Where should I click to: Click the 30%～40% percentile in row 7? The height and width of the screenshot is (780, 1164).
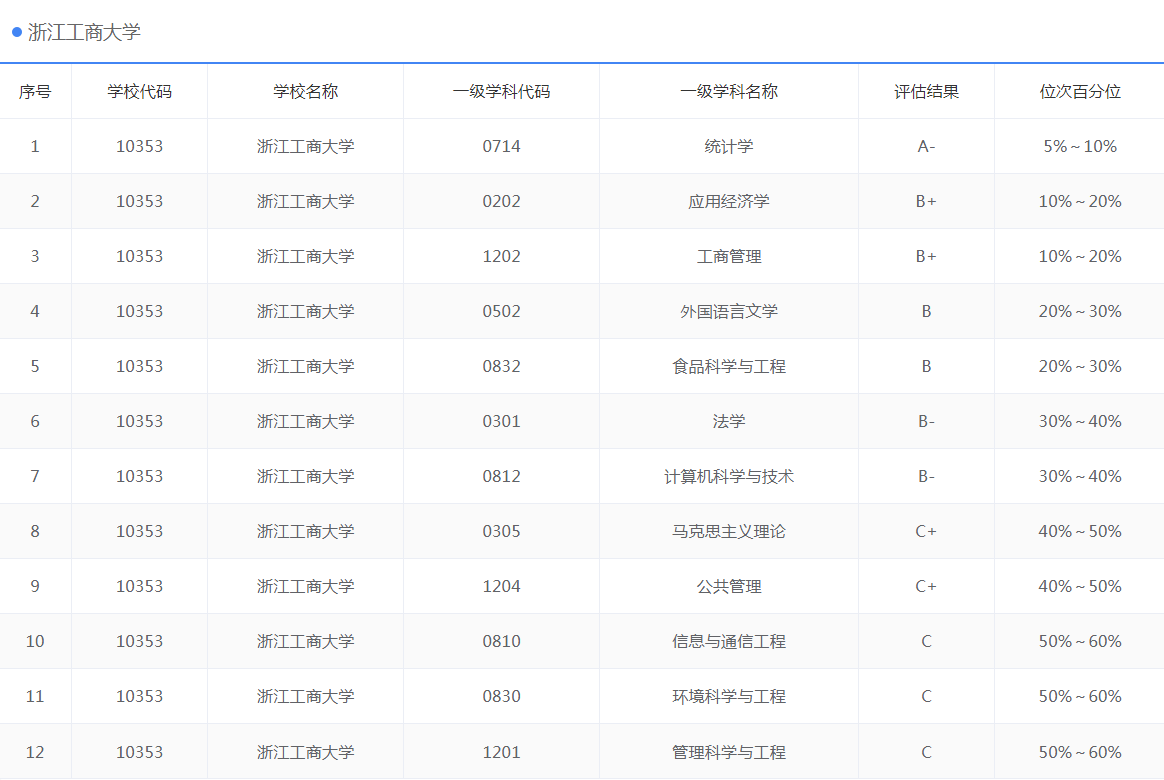click(1080, 476)
